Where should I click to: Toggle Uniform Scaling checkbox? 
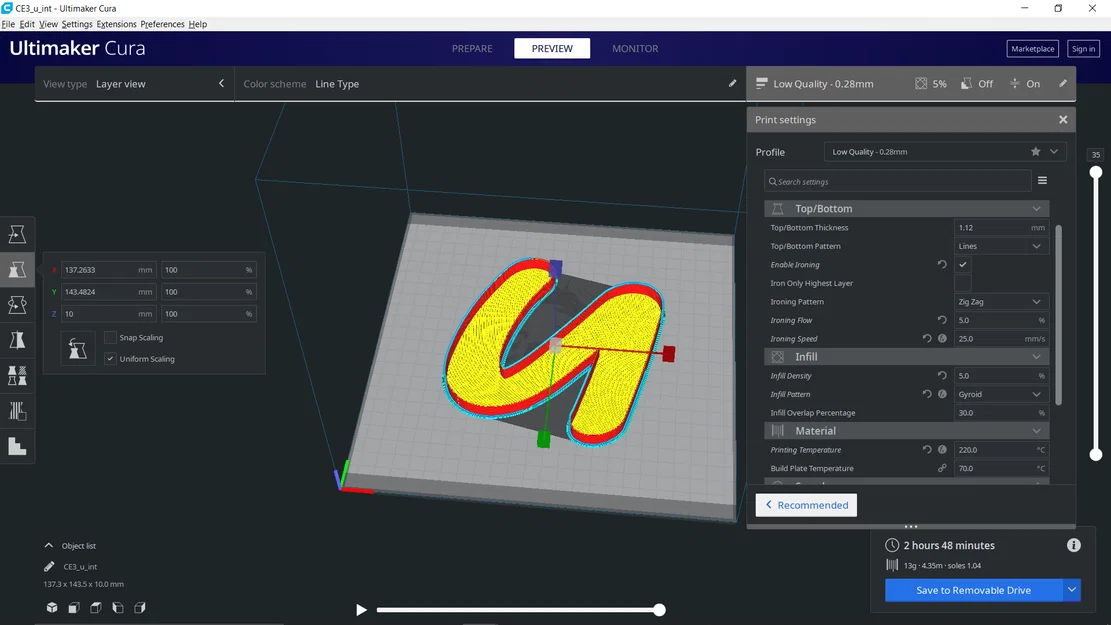coord(110,359)
